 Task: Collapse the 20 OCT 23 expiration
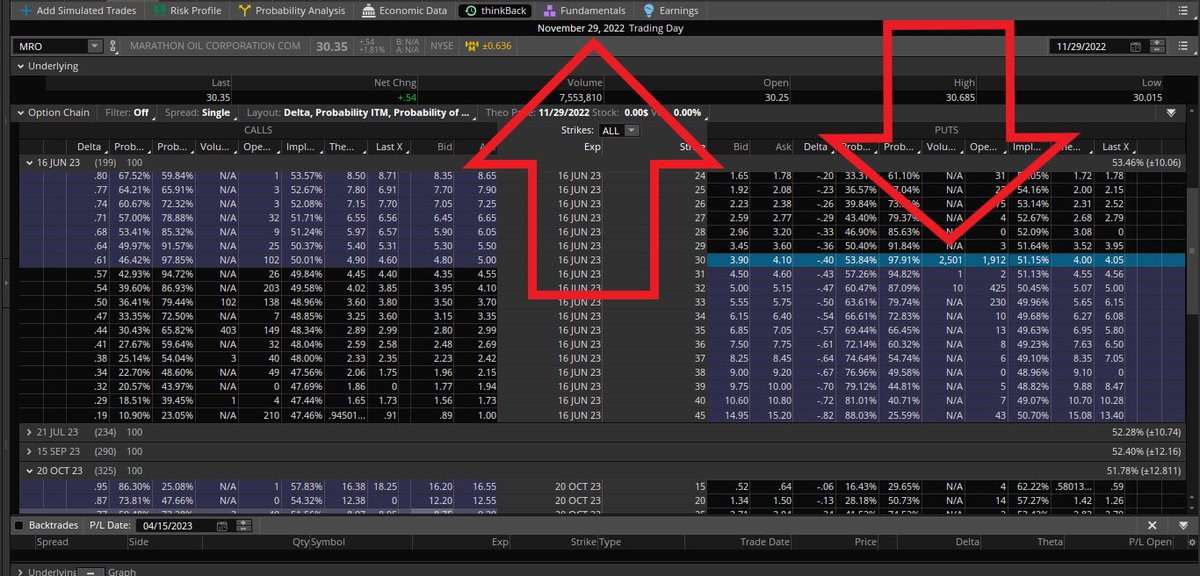[x=29, y=469]
